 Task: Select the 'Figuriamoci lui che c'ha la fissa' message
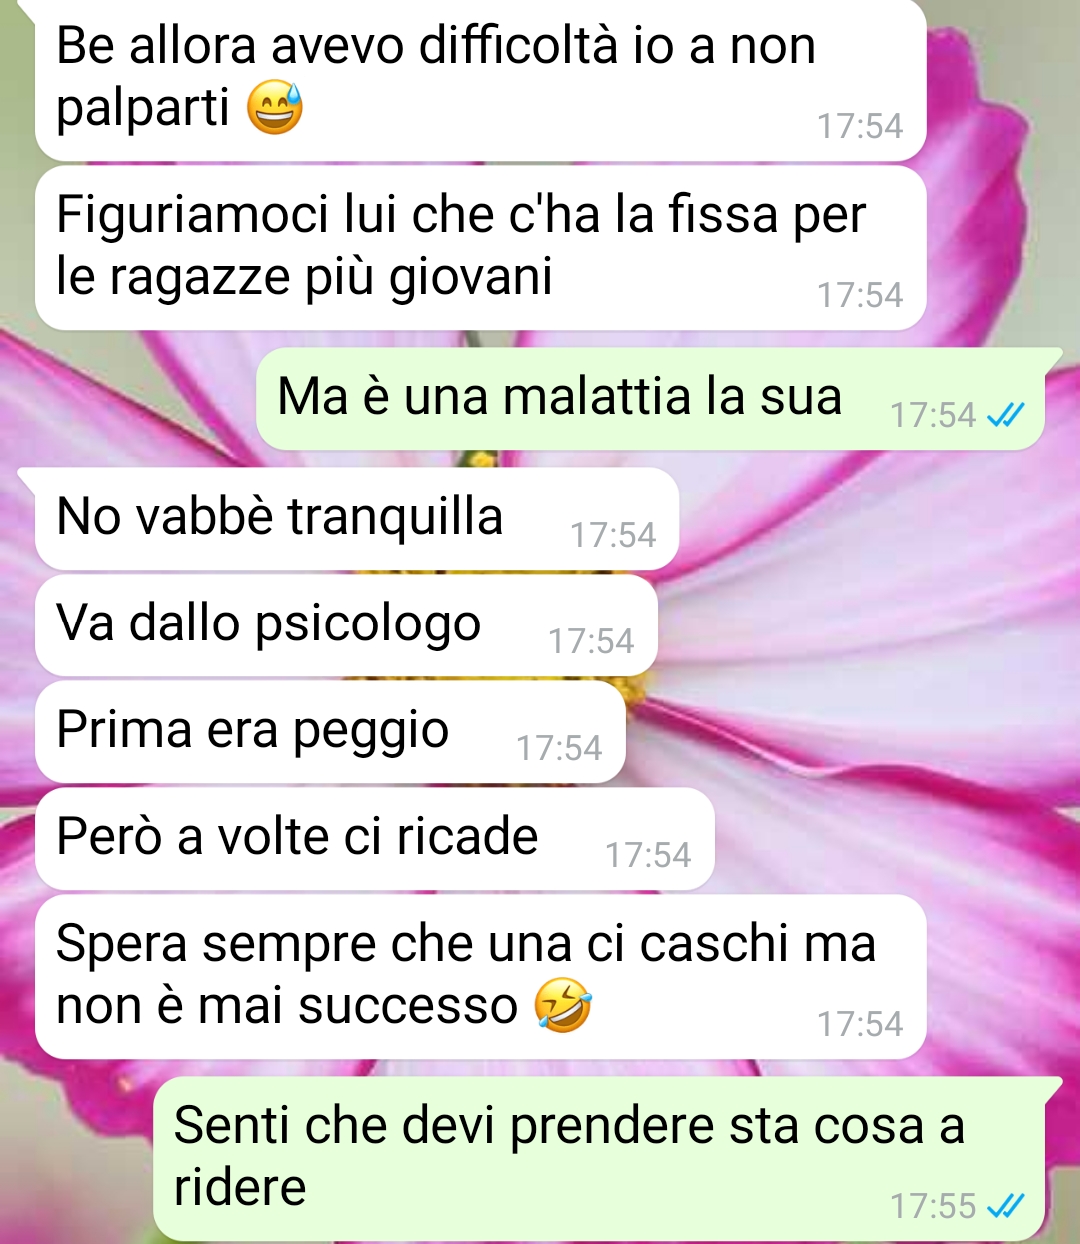tap(480, 248)
